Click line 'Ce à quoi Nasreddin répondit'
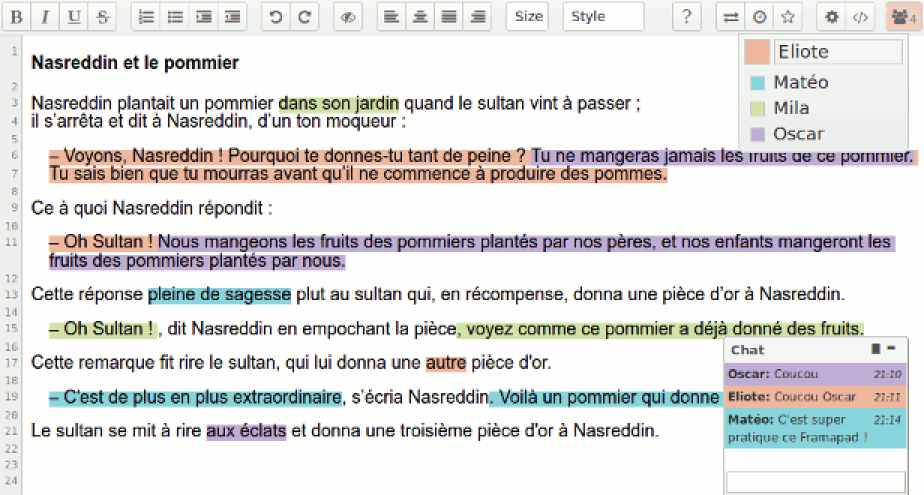The width and height of the screenshot is (924, 495). point(151,209)
